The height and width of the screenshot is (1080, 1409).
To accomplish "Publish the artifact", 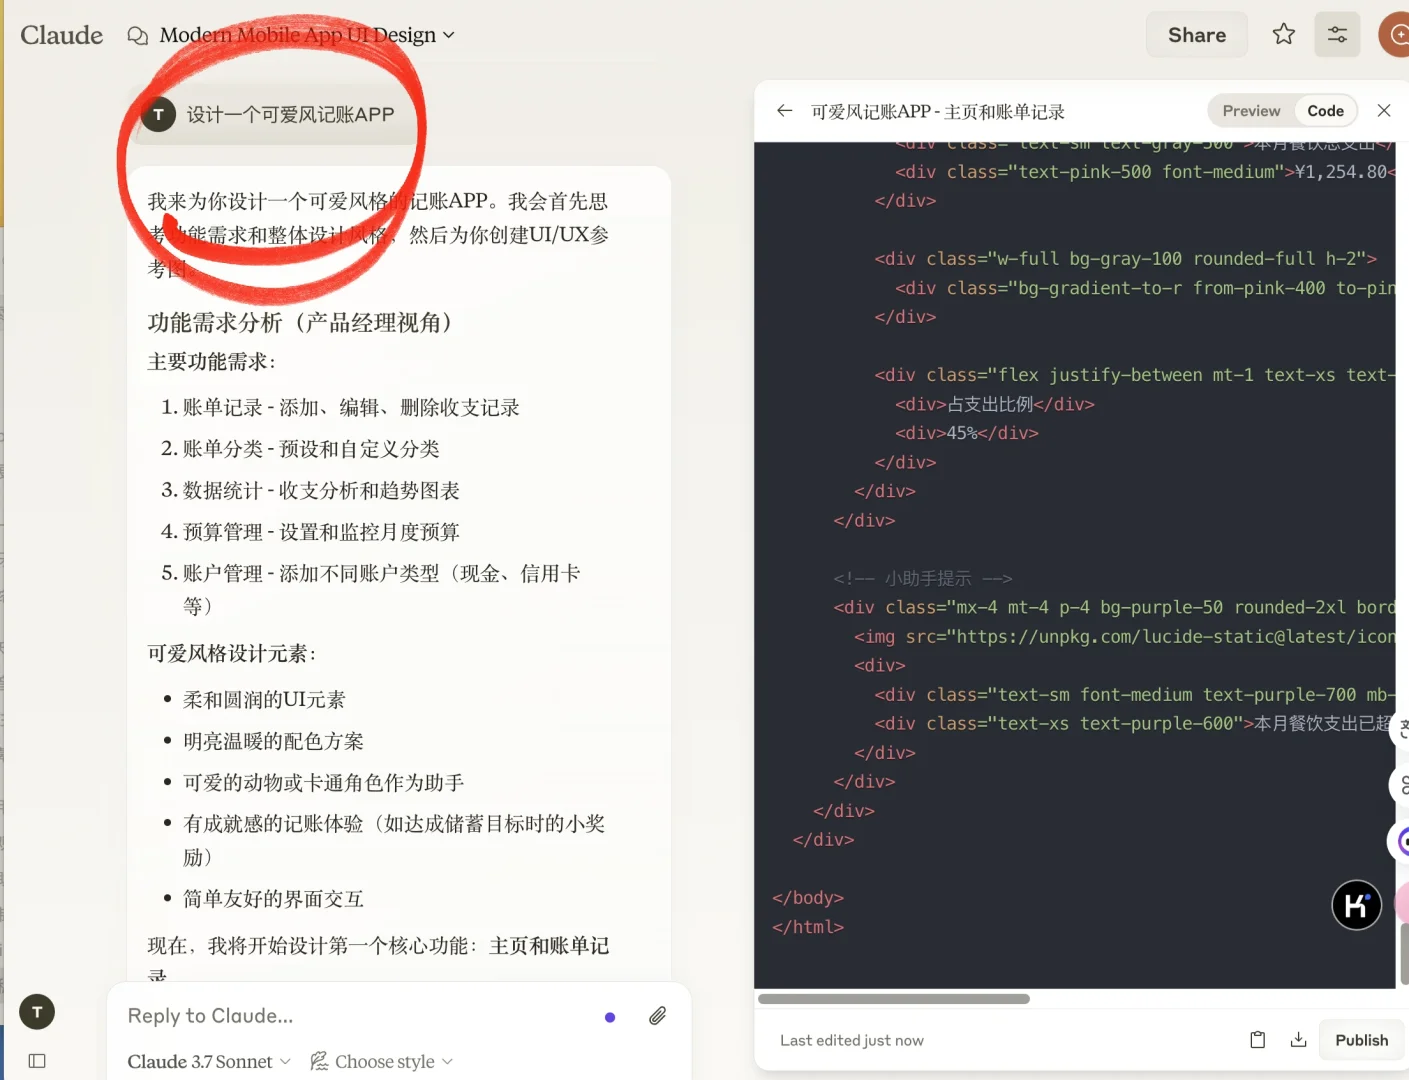I will pyautogui.click(x=1360, y=1039).
